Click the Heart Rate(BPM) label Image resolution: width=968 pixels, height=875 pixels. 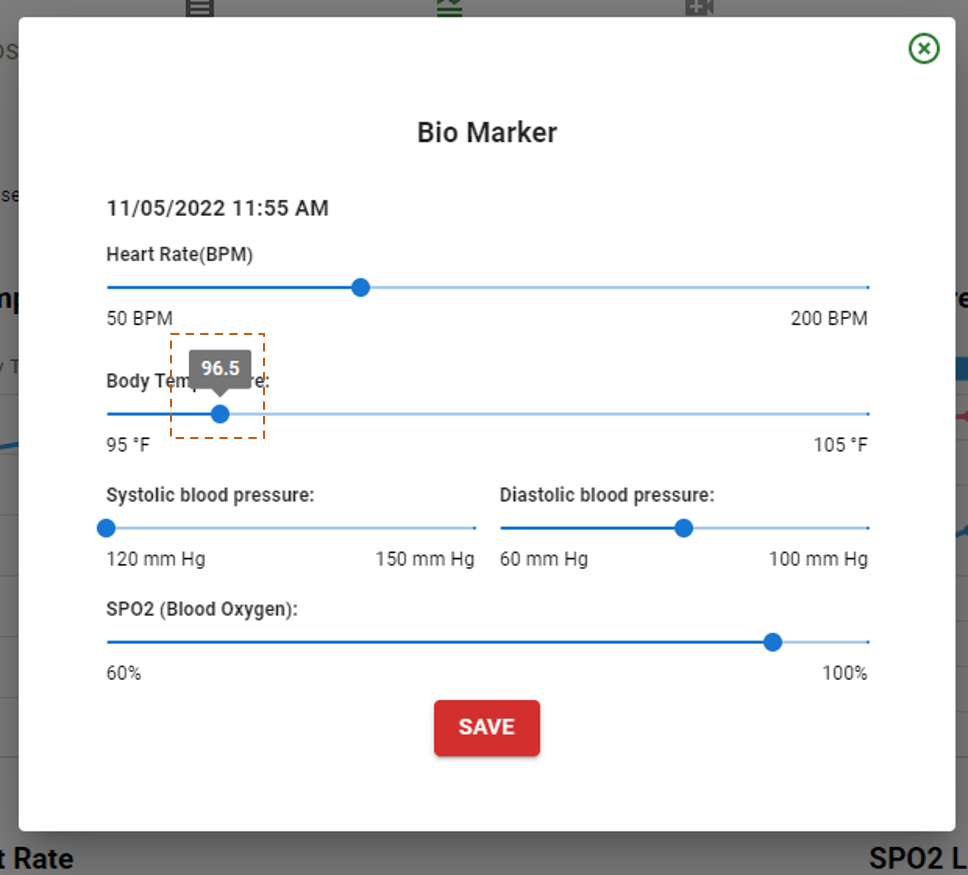180,255
